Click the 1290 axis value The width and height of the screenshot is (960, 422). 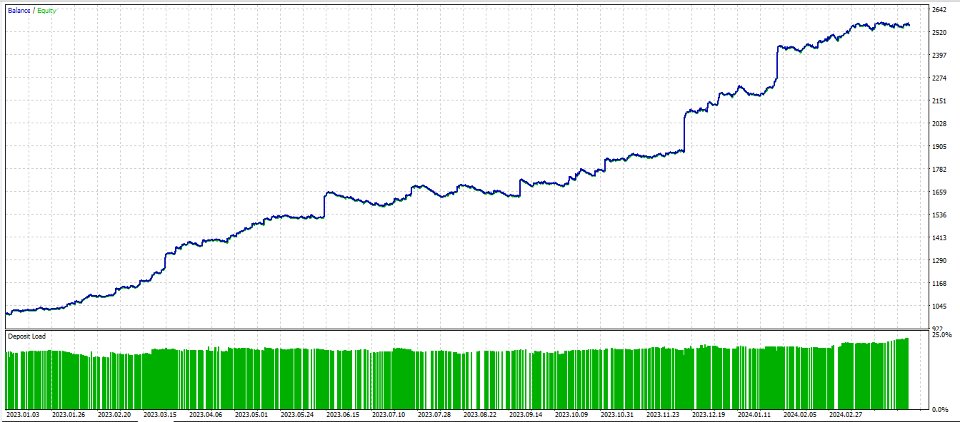tap(939, 261)
